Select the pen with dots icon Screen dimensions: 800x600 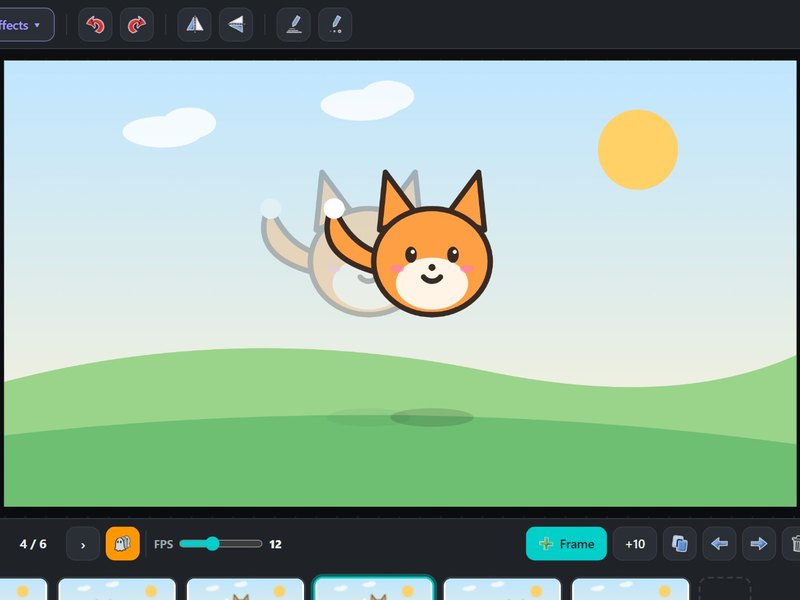335,24
